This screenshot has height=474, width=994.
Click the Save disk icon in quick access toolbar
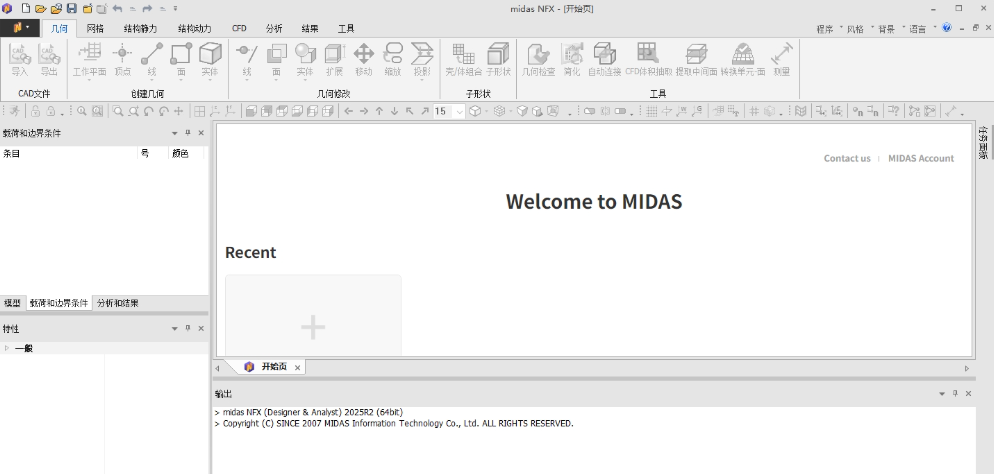(x=72, y=8)
